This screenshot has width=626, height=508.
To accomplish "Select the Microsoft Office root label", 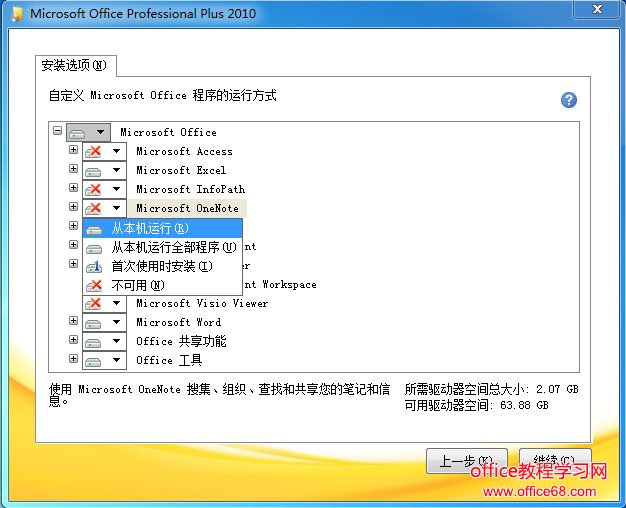I will click(x=168, y=132).
